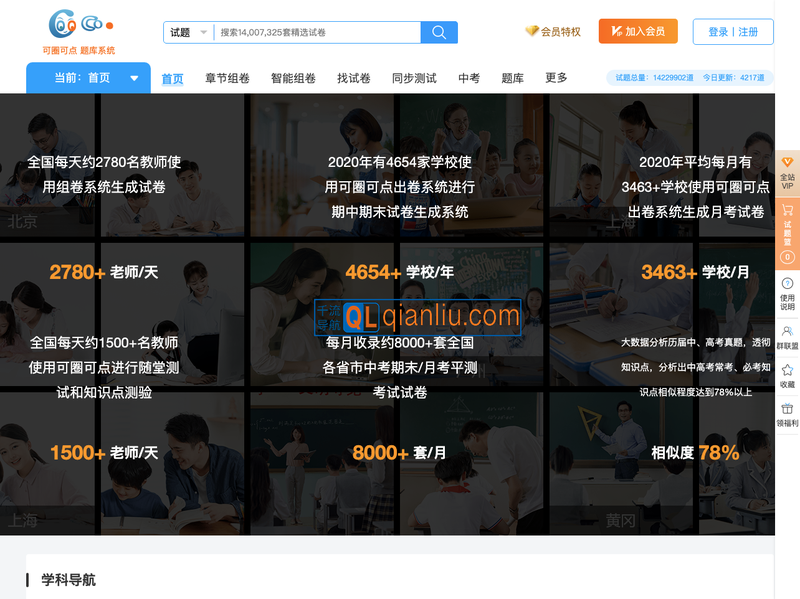Open the 更多 navigation menu
Screen dimensions: 800x599
tap(556, 78)
